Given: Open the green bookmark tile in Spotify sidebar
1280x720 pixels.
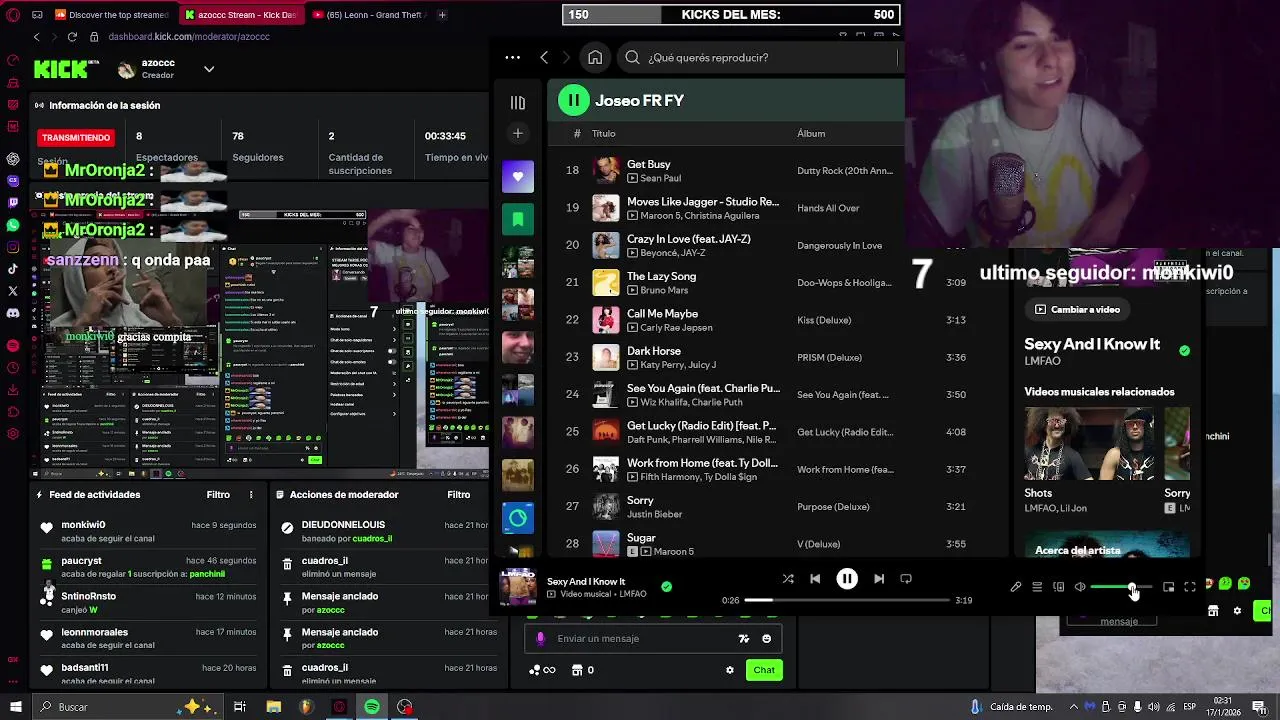Looking at the screenshot, I should tap(518, 219).
